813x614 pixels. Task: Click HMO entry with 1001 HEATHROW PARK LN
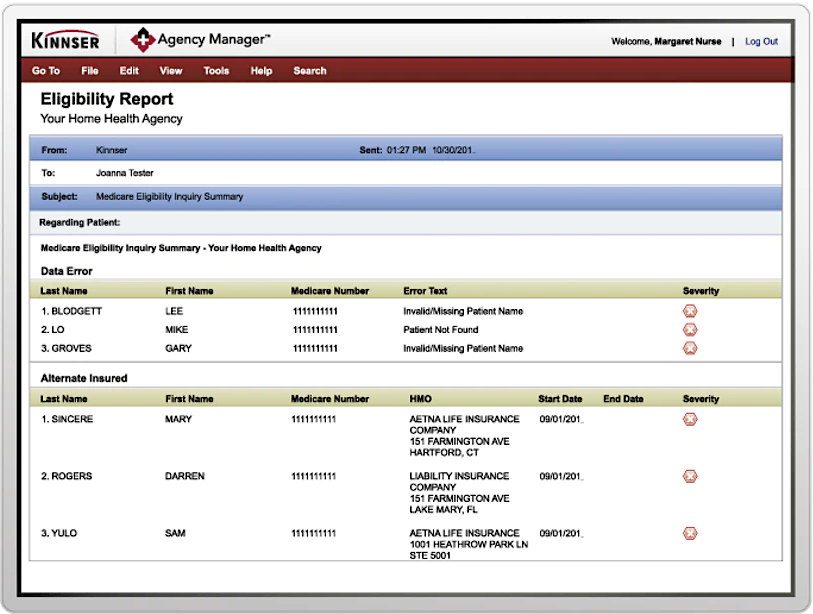click(469, 544)
